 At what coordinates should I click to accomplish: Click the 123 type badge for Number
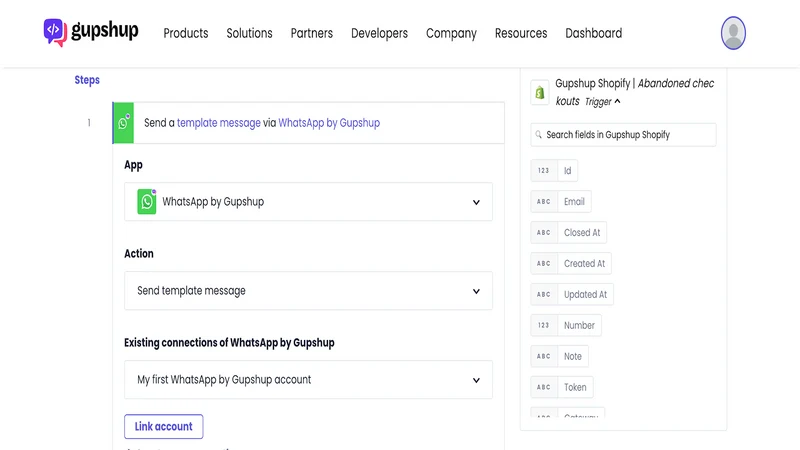tap(543, 325)
